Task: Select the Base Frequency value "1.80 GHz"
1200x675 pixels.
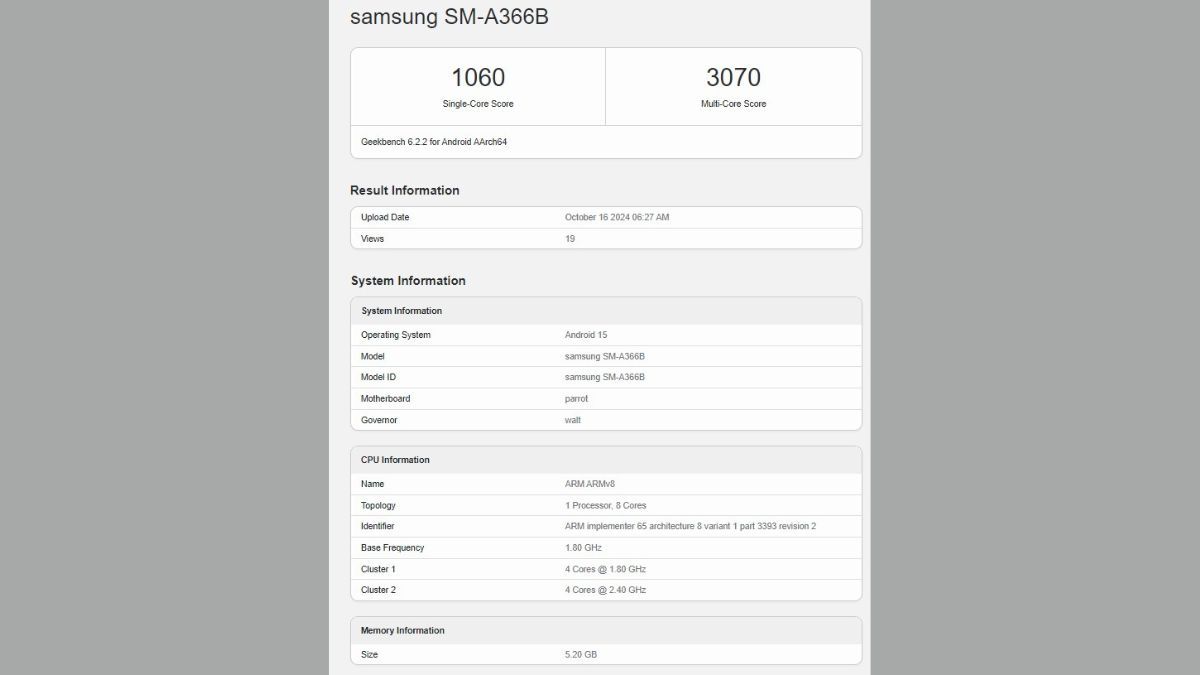Action: tap(583, 548)
